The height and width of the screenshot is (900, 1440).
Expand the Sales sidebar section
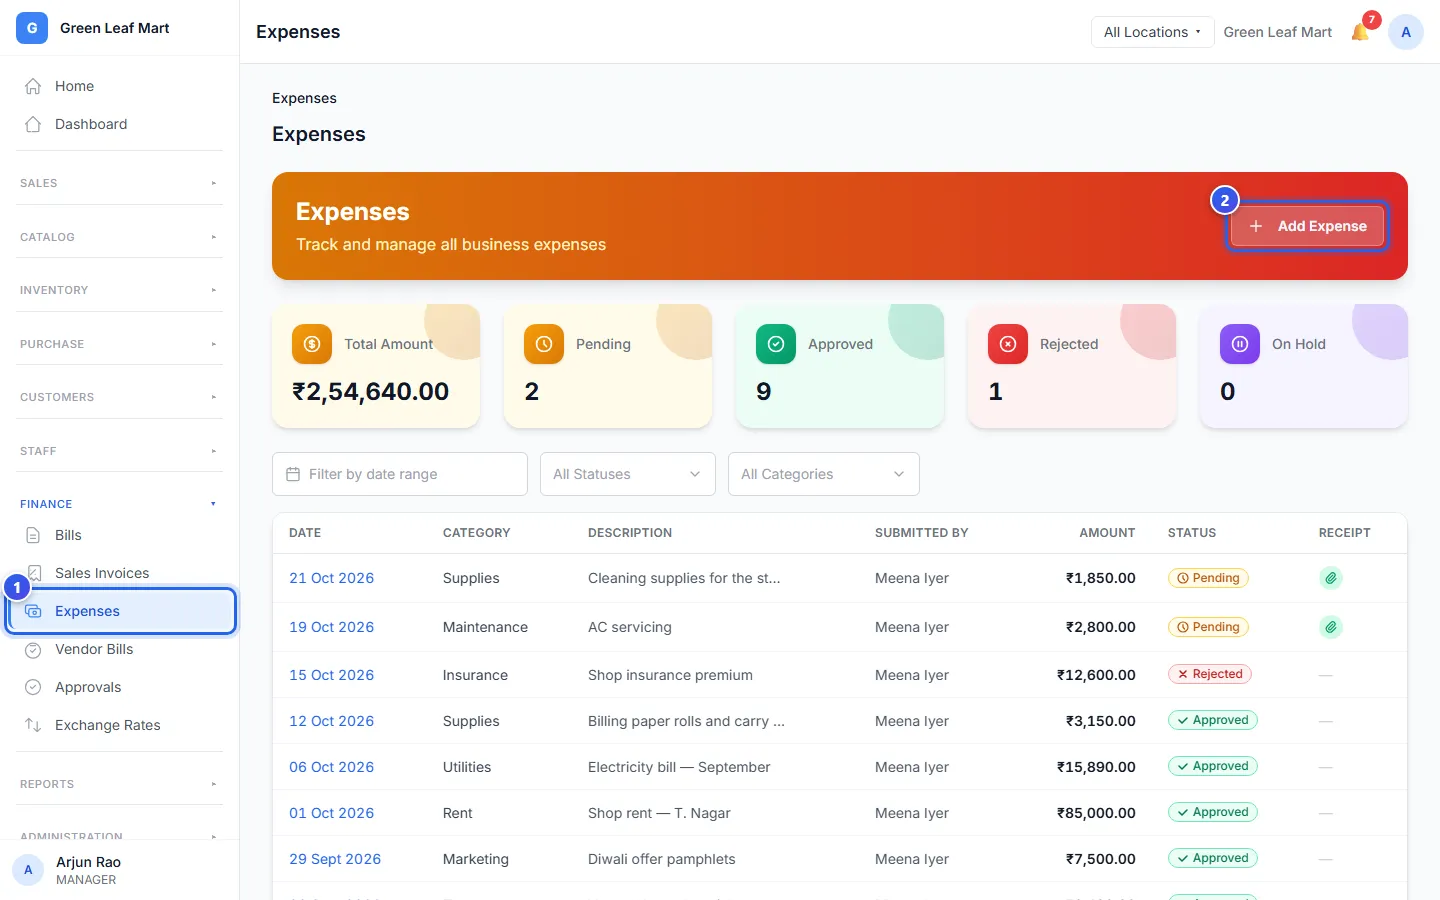(119, 183)
